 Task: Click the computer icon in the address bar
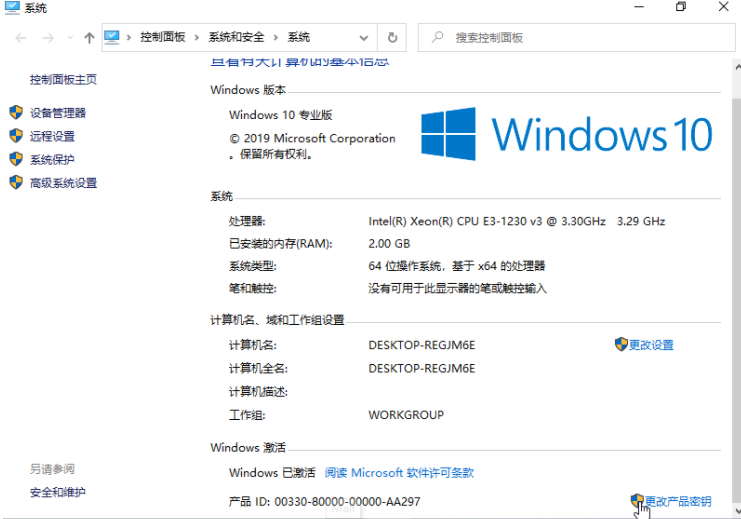(113, 38)
